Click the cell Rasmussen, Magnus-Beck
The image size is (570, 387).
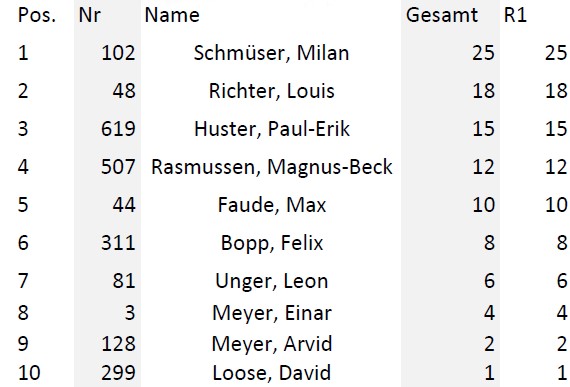click(x=272, y=167)
